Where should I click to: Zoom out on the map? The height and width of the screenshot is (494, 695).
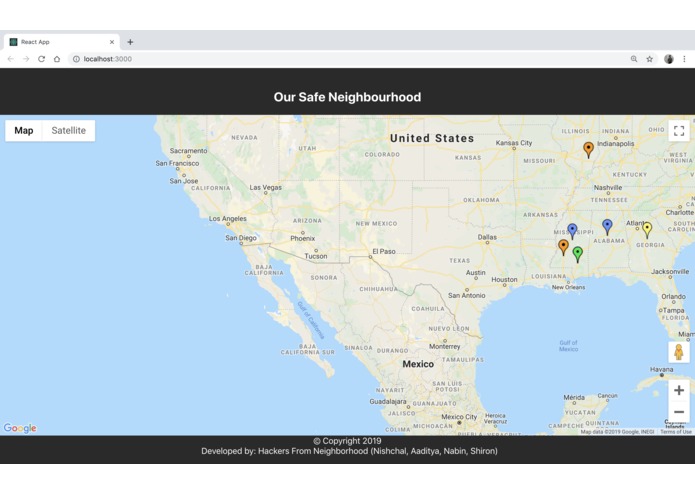[x=679, y=412]
